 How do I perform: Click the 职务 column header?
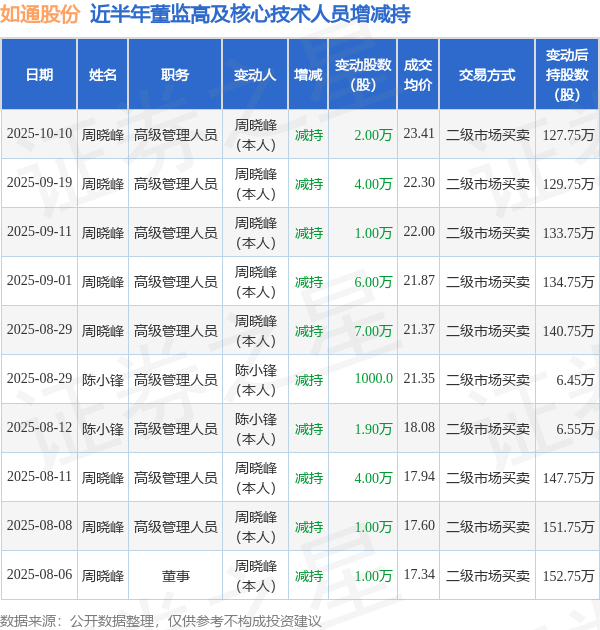(175, 75)
